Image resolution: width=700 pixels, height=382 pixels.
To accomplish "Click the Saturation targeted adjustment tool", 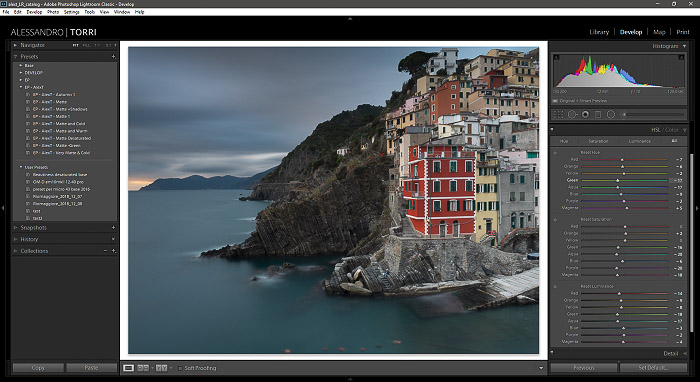I will pos(555,220).
